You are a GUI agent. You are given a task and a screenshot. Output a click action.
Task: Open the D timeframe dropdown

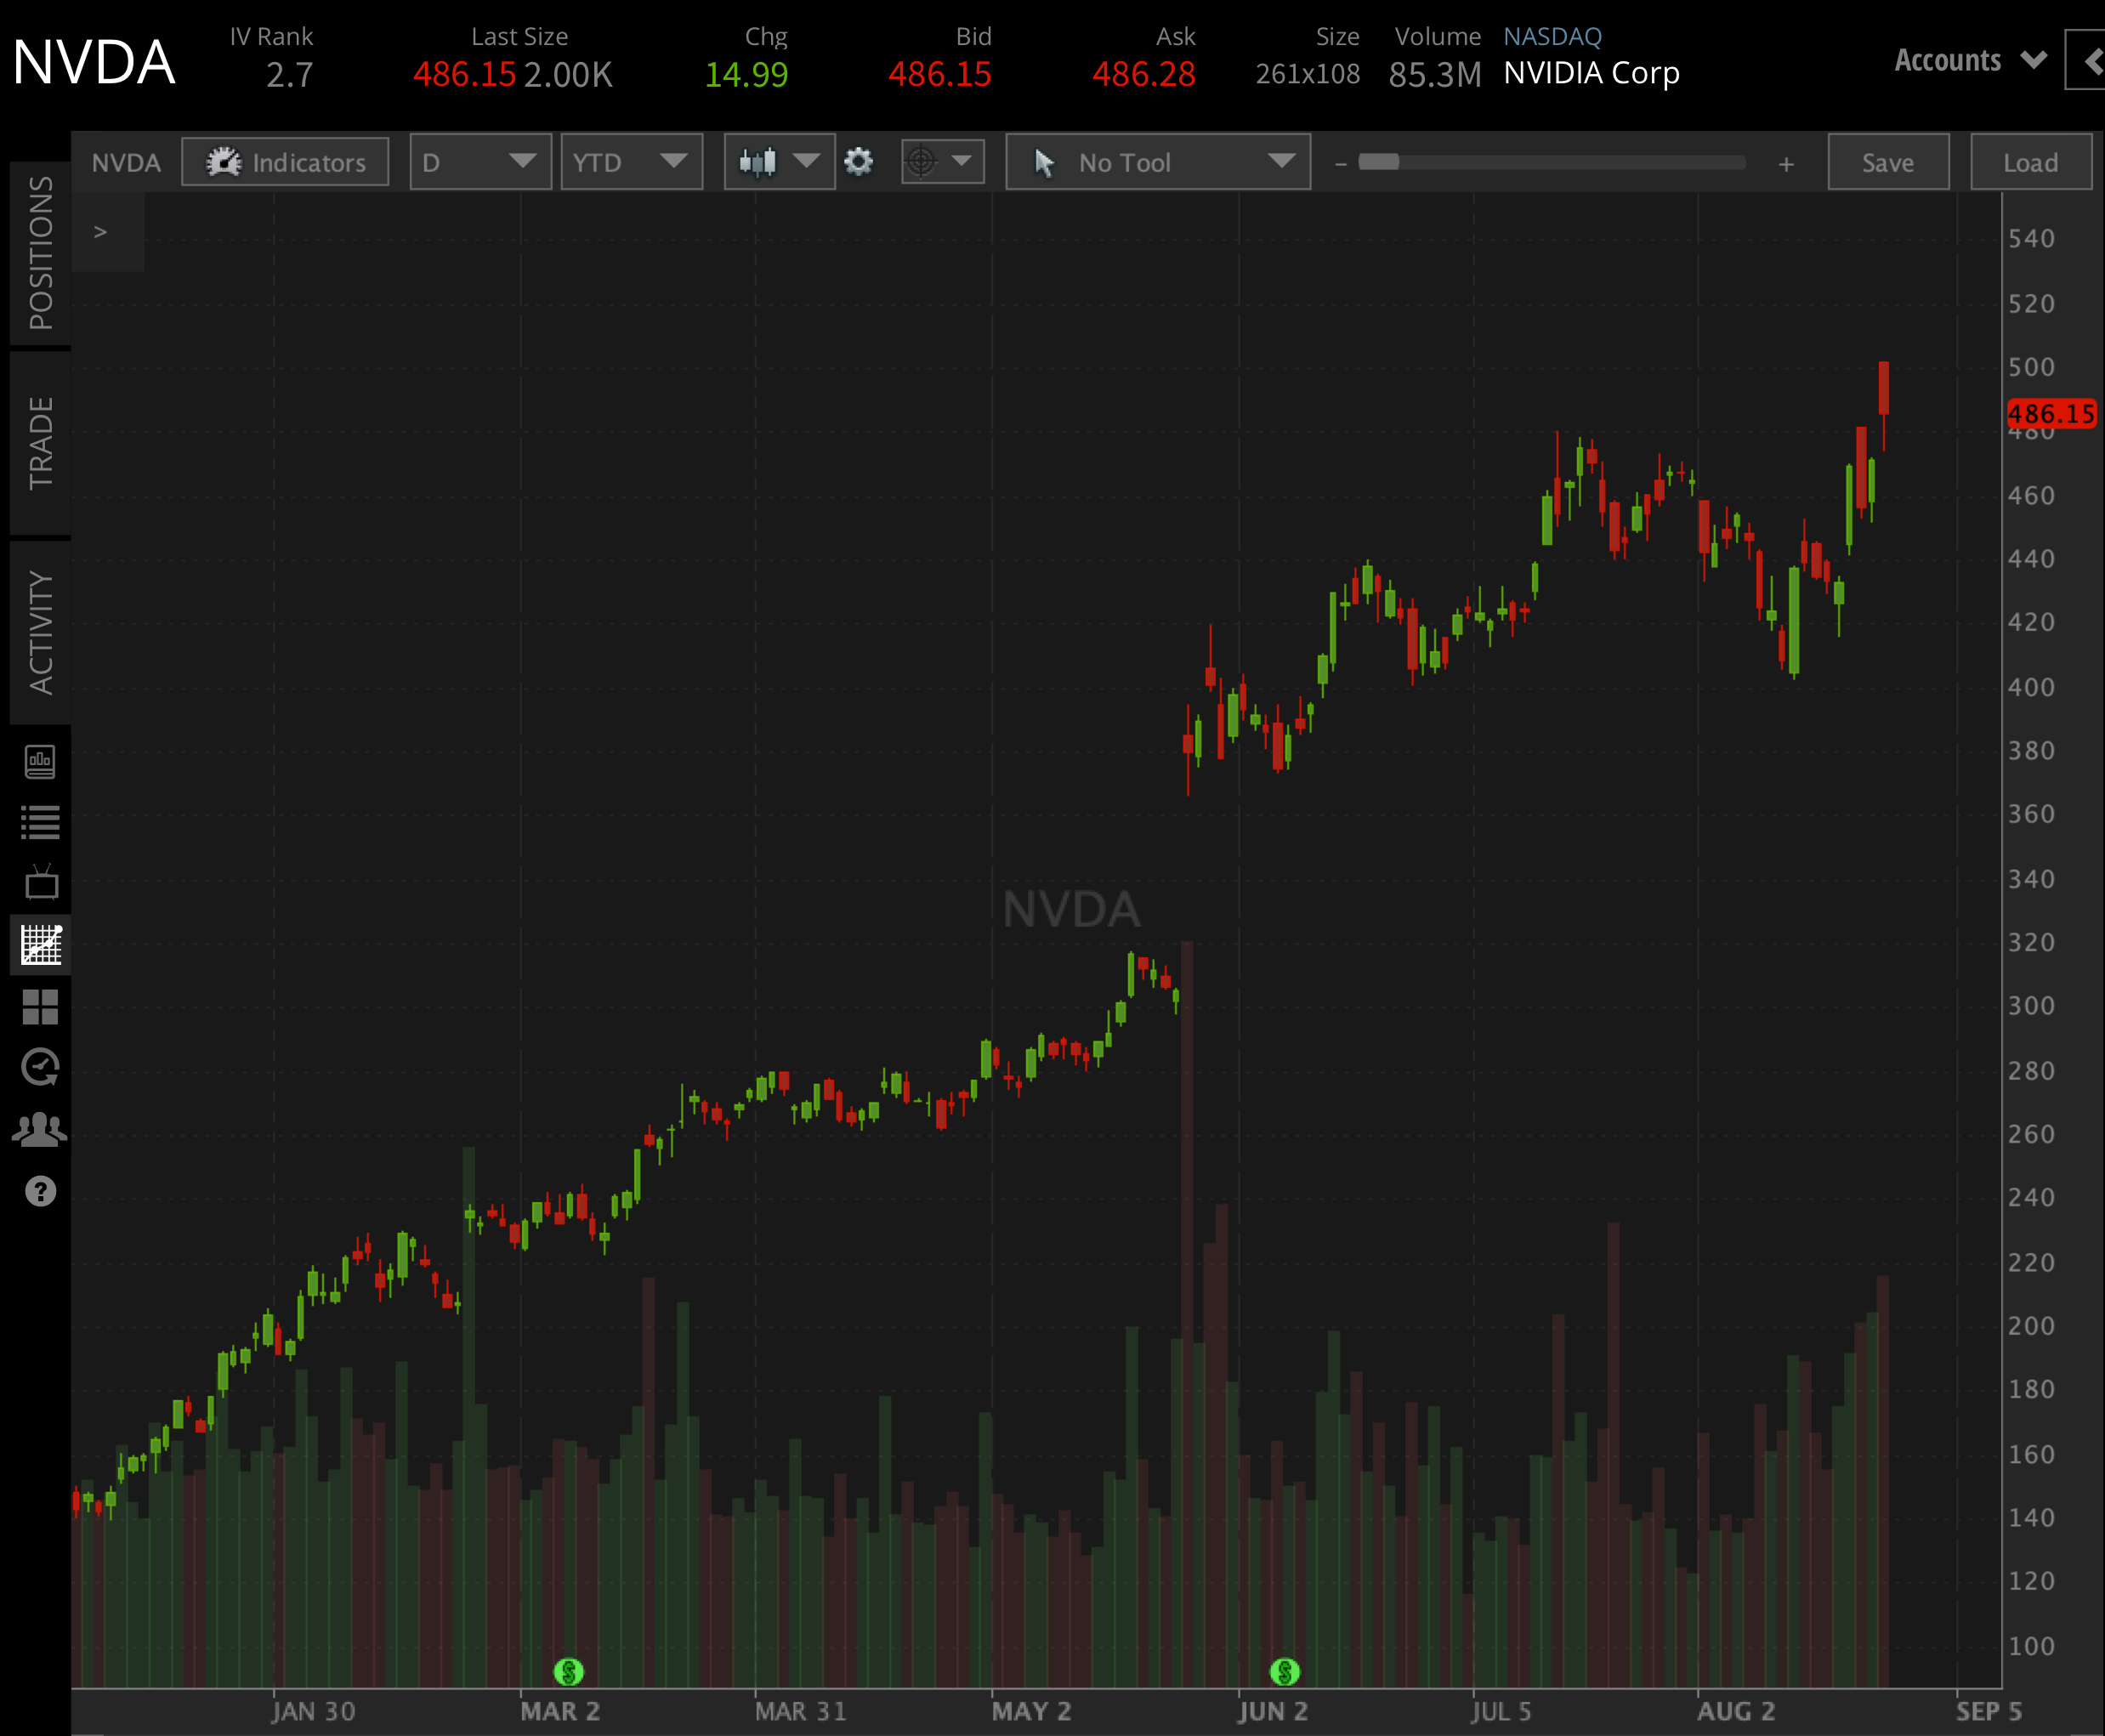tap(480, 161)
